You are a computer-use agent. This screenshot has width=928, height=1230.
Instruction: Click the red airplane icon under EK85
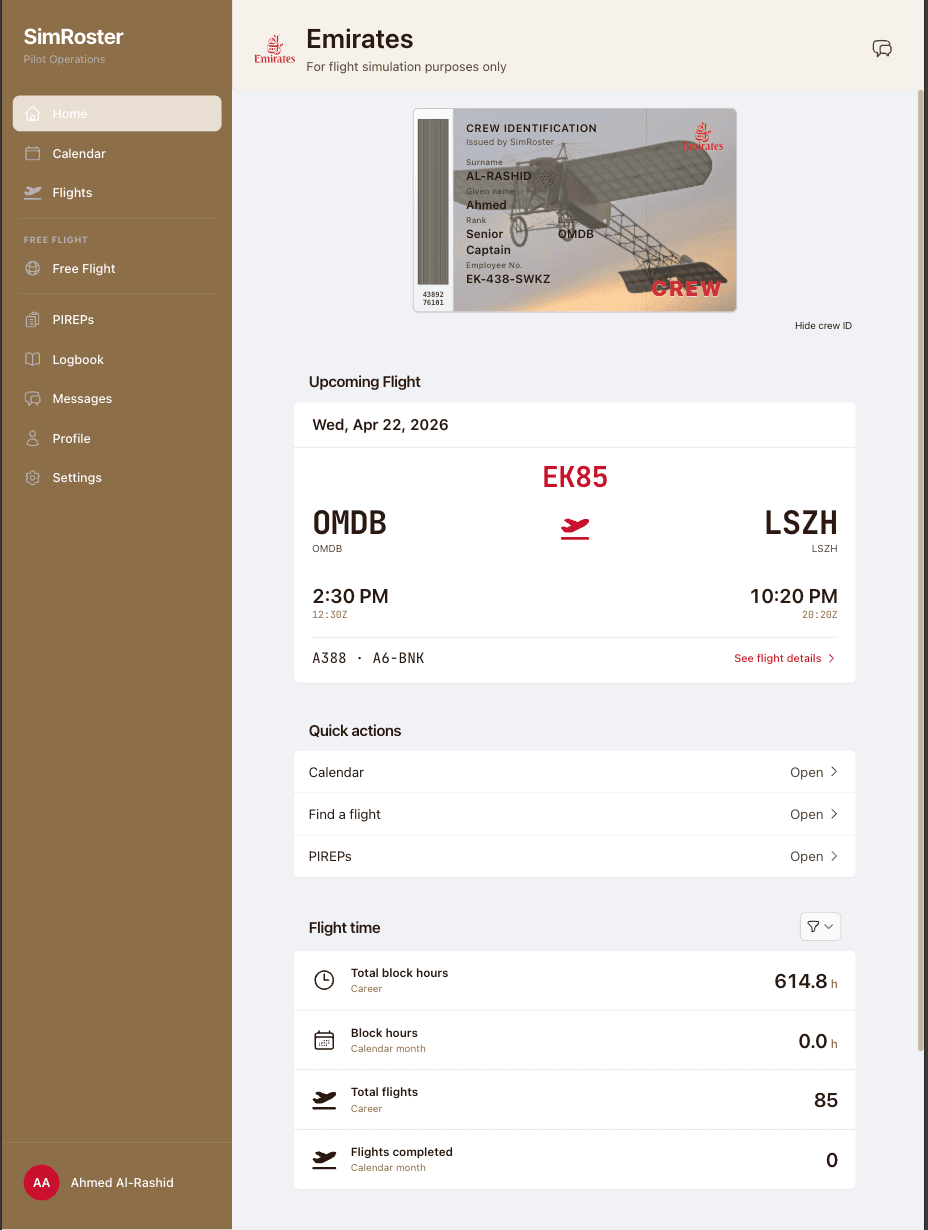[575, 528]
